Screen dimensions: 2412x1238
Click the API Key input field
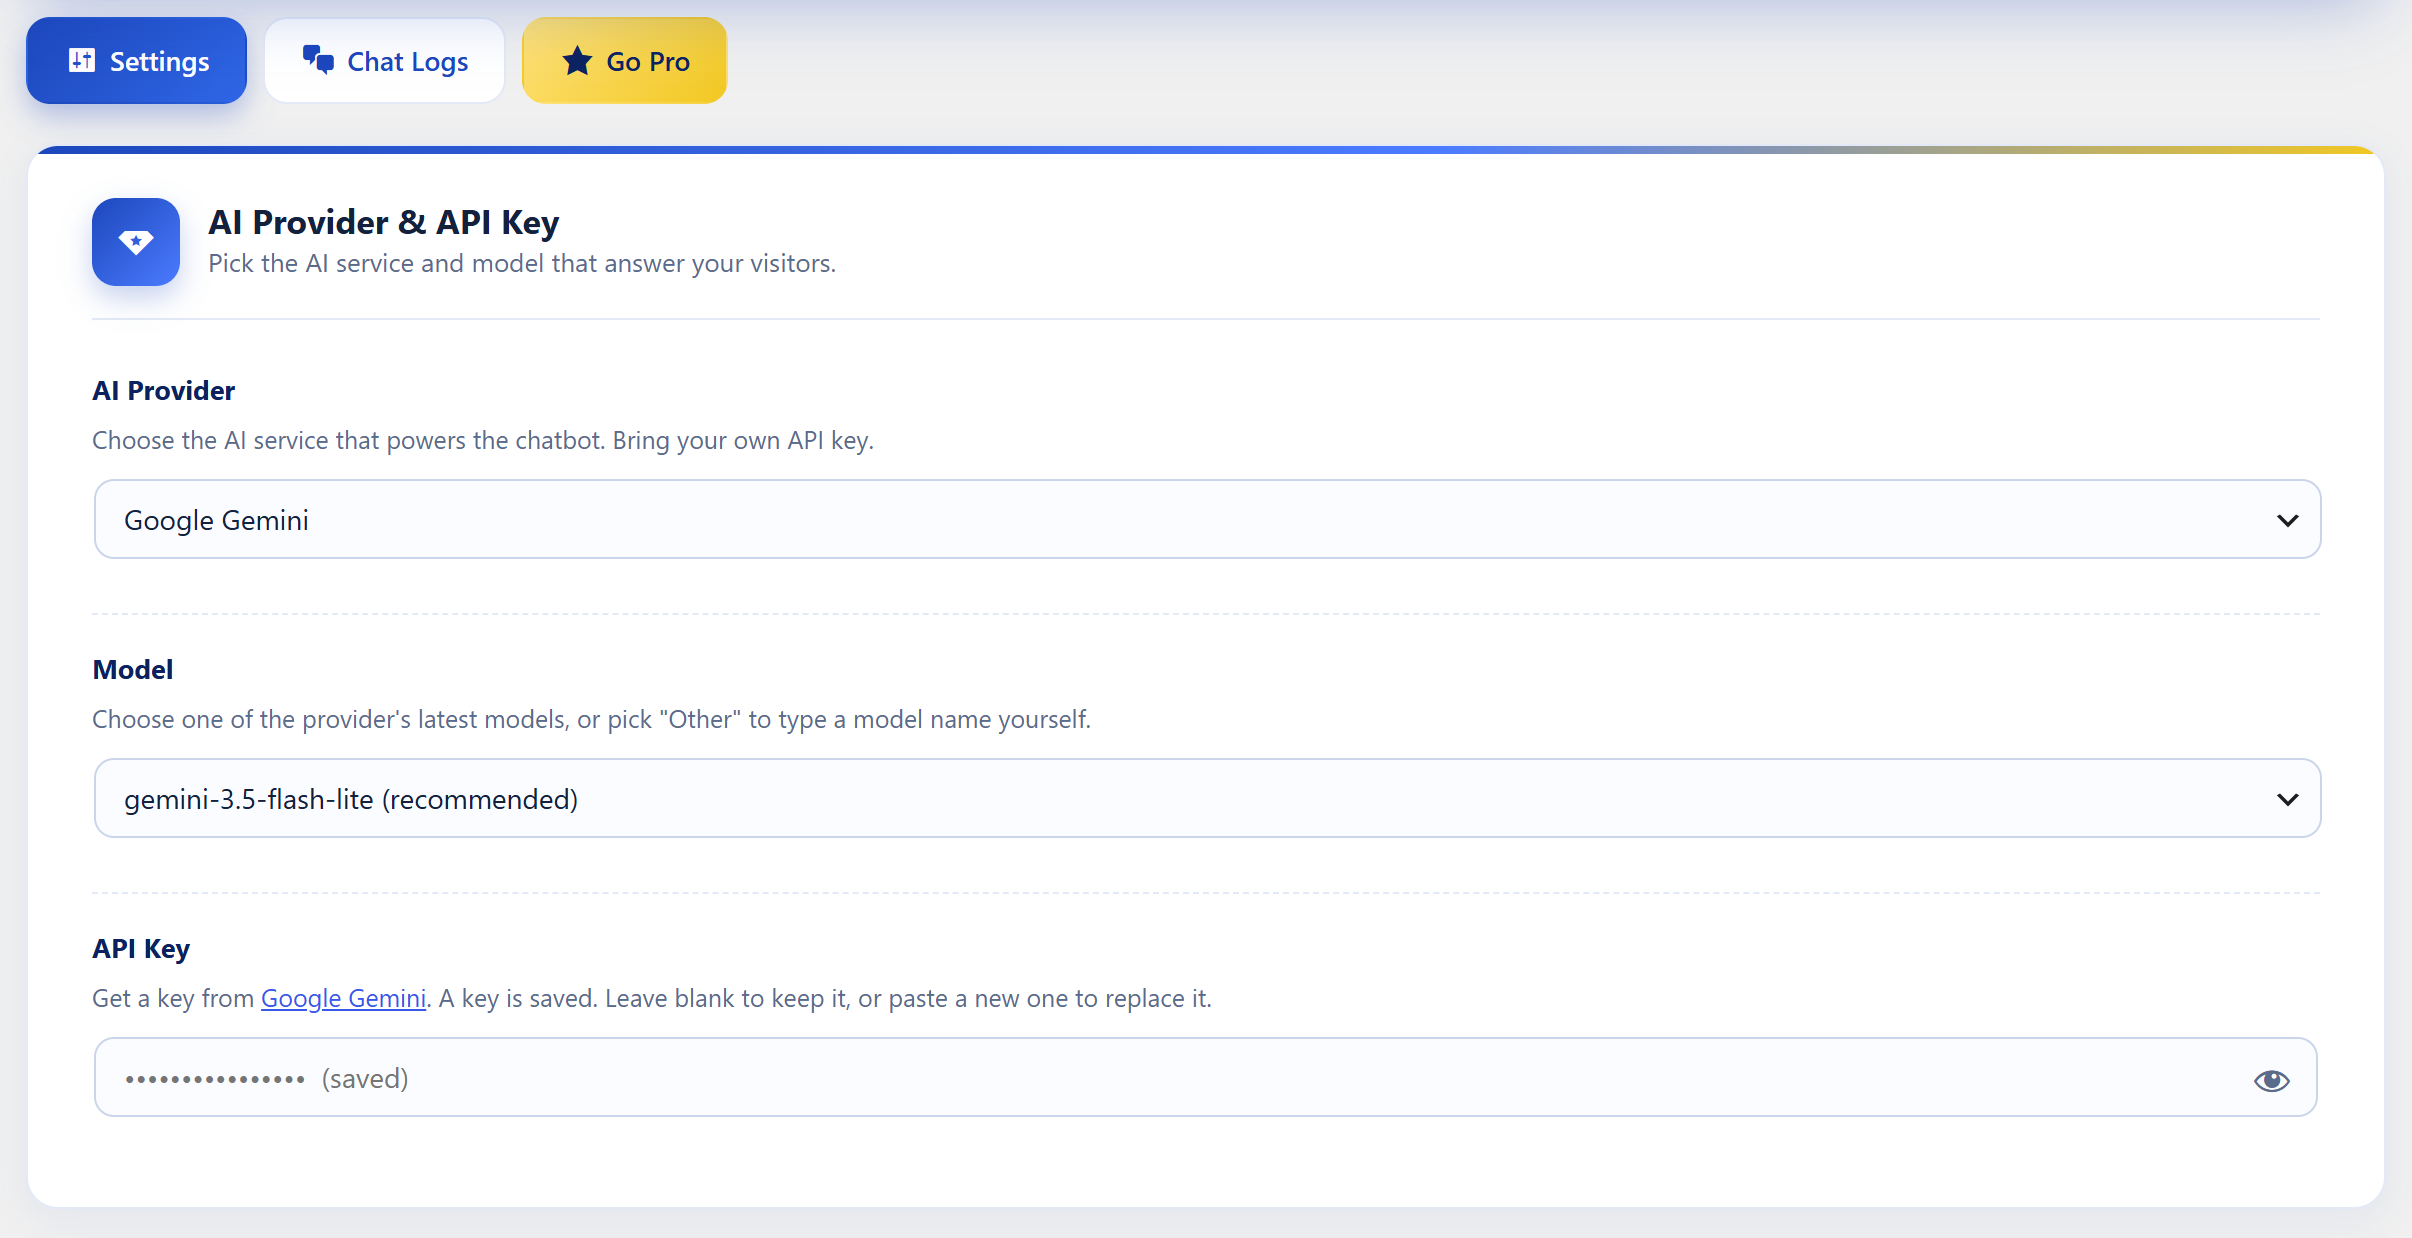pyautogui.click(x=1205, y=1077)
